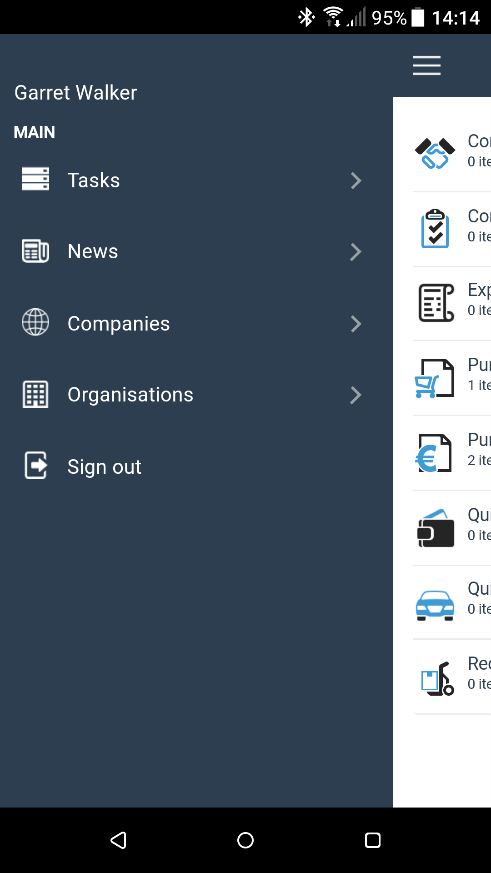Tap the shopping cart document icon
Image resolution: width=491 pixels, height=873 pixels.
pyautogui.click(x=435, y=378)
